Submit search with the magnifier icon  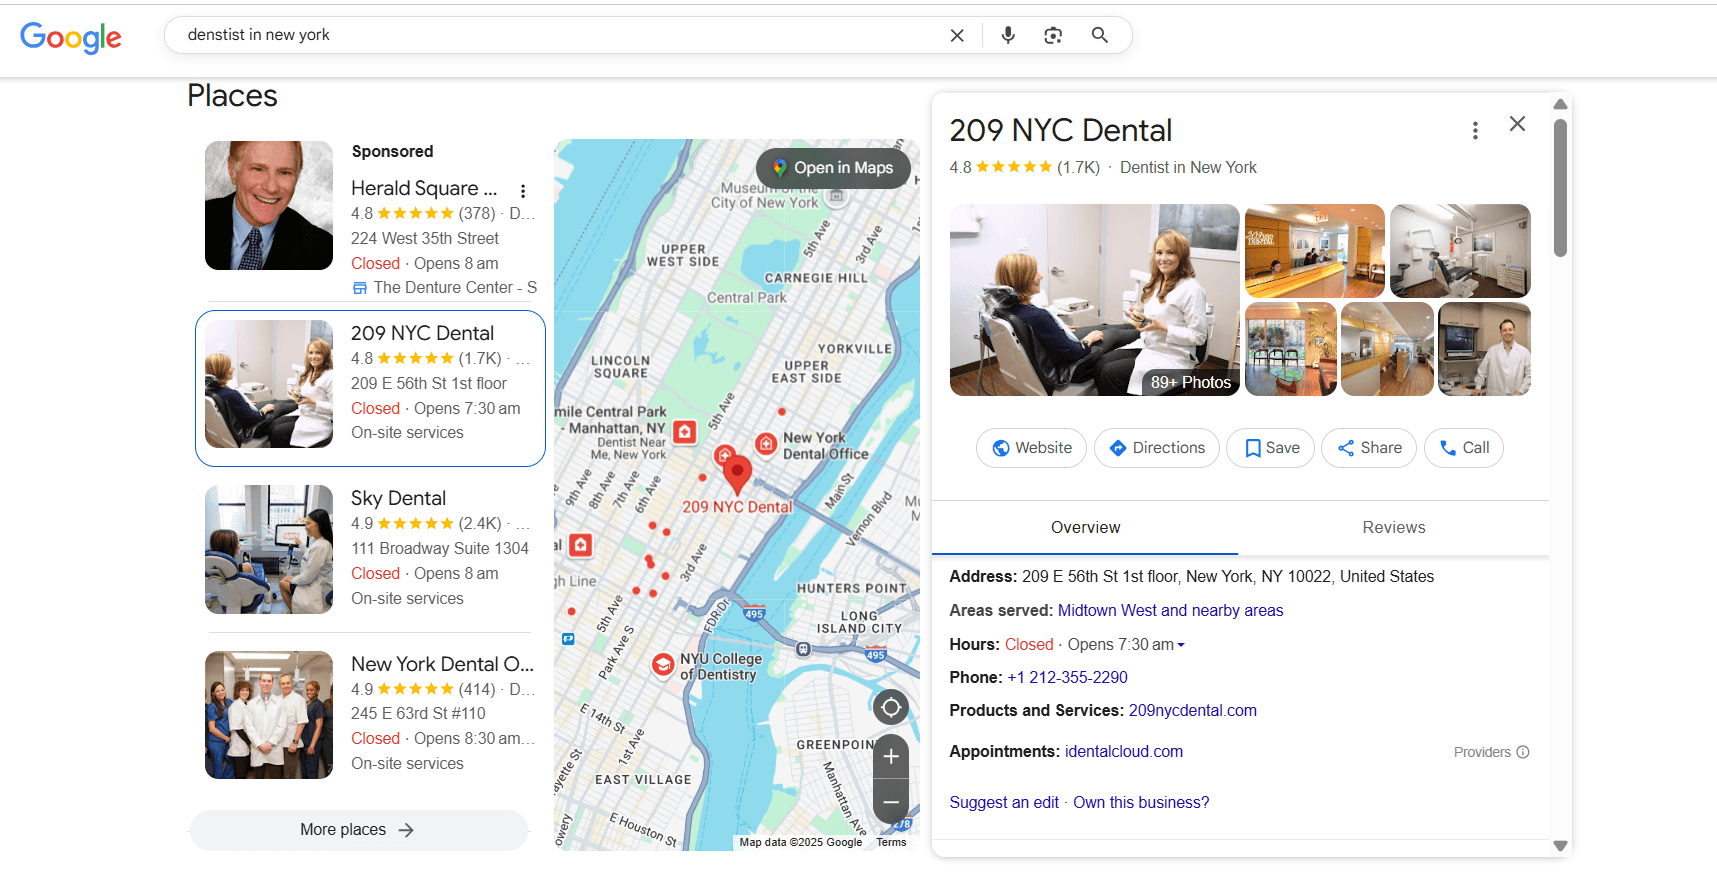coord(1100,35)
